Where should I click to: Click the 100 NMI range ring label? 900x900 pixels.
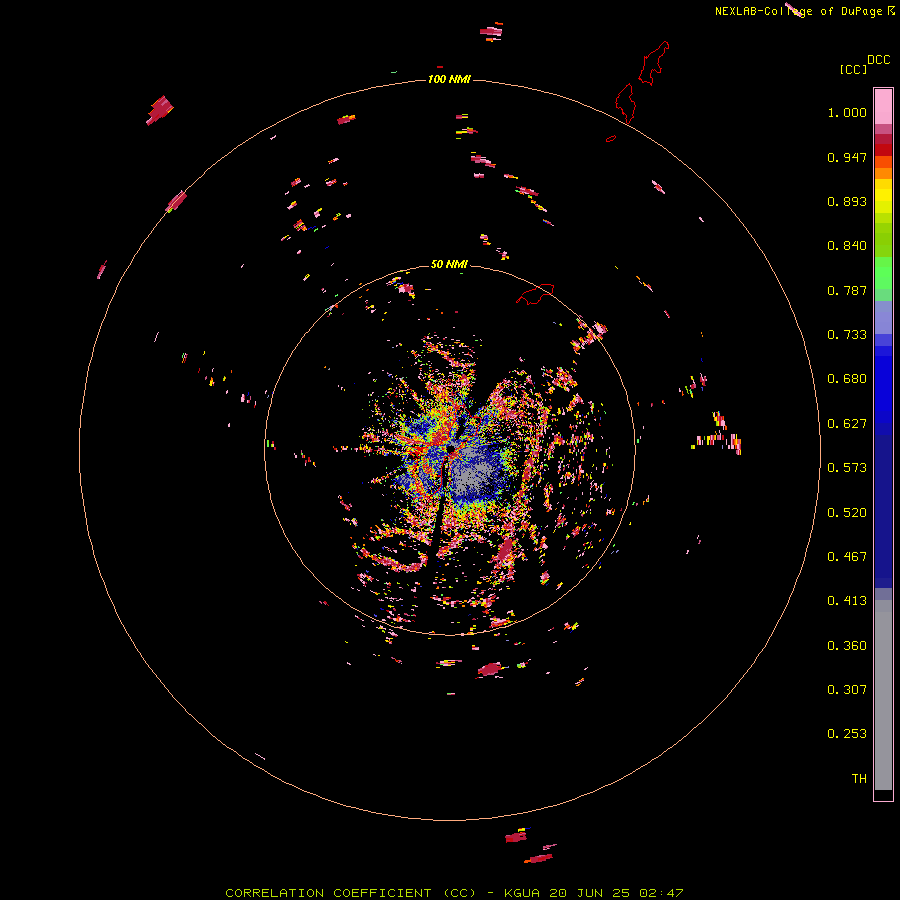(x=449, y=79)
